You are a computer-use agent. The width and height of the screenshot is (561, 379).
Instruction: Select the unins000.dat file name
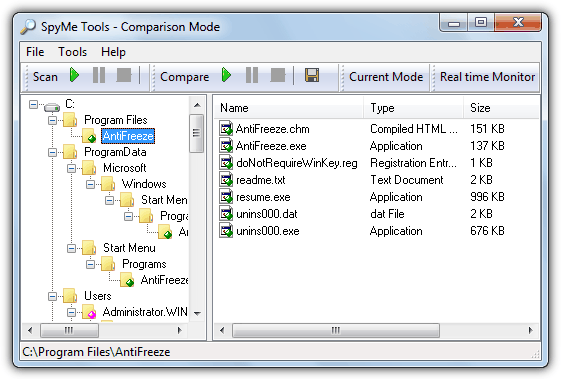tap(267, 214)
